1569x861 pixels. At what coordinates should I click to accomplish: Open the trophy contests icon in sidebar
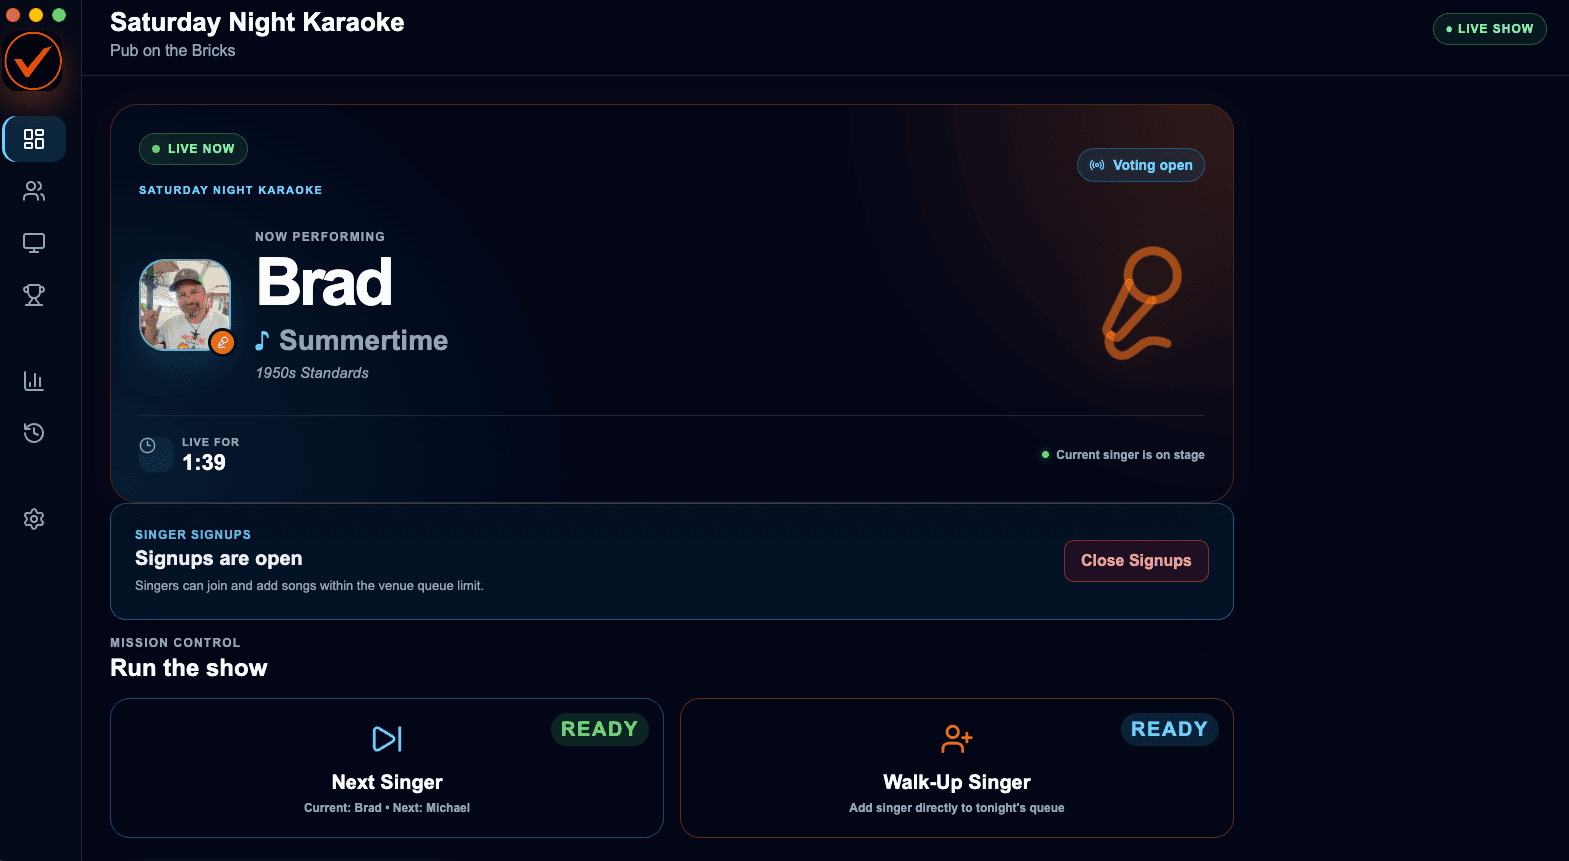point(34,295)
